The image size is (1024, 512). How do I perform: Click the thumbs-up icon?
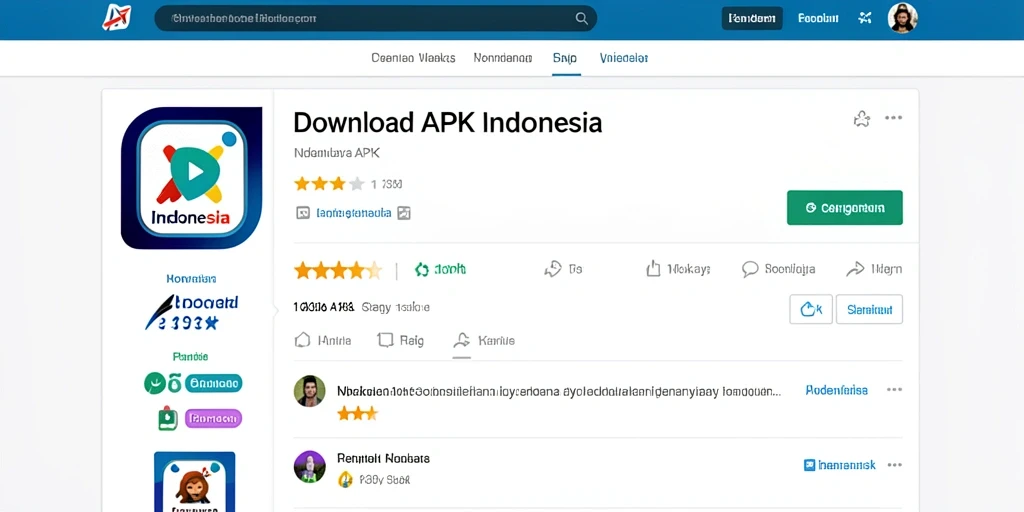click(x=553, y=269)
